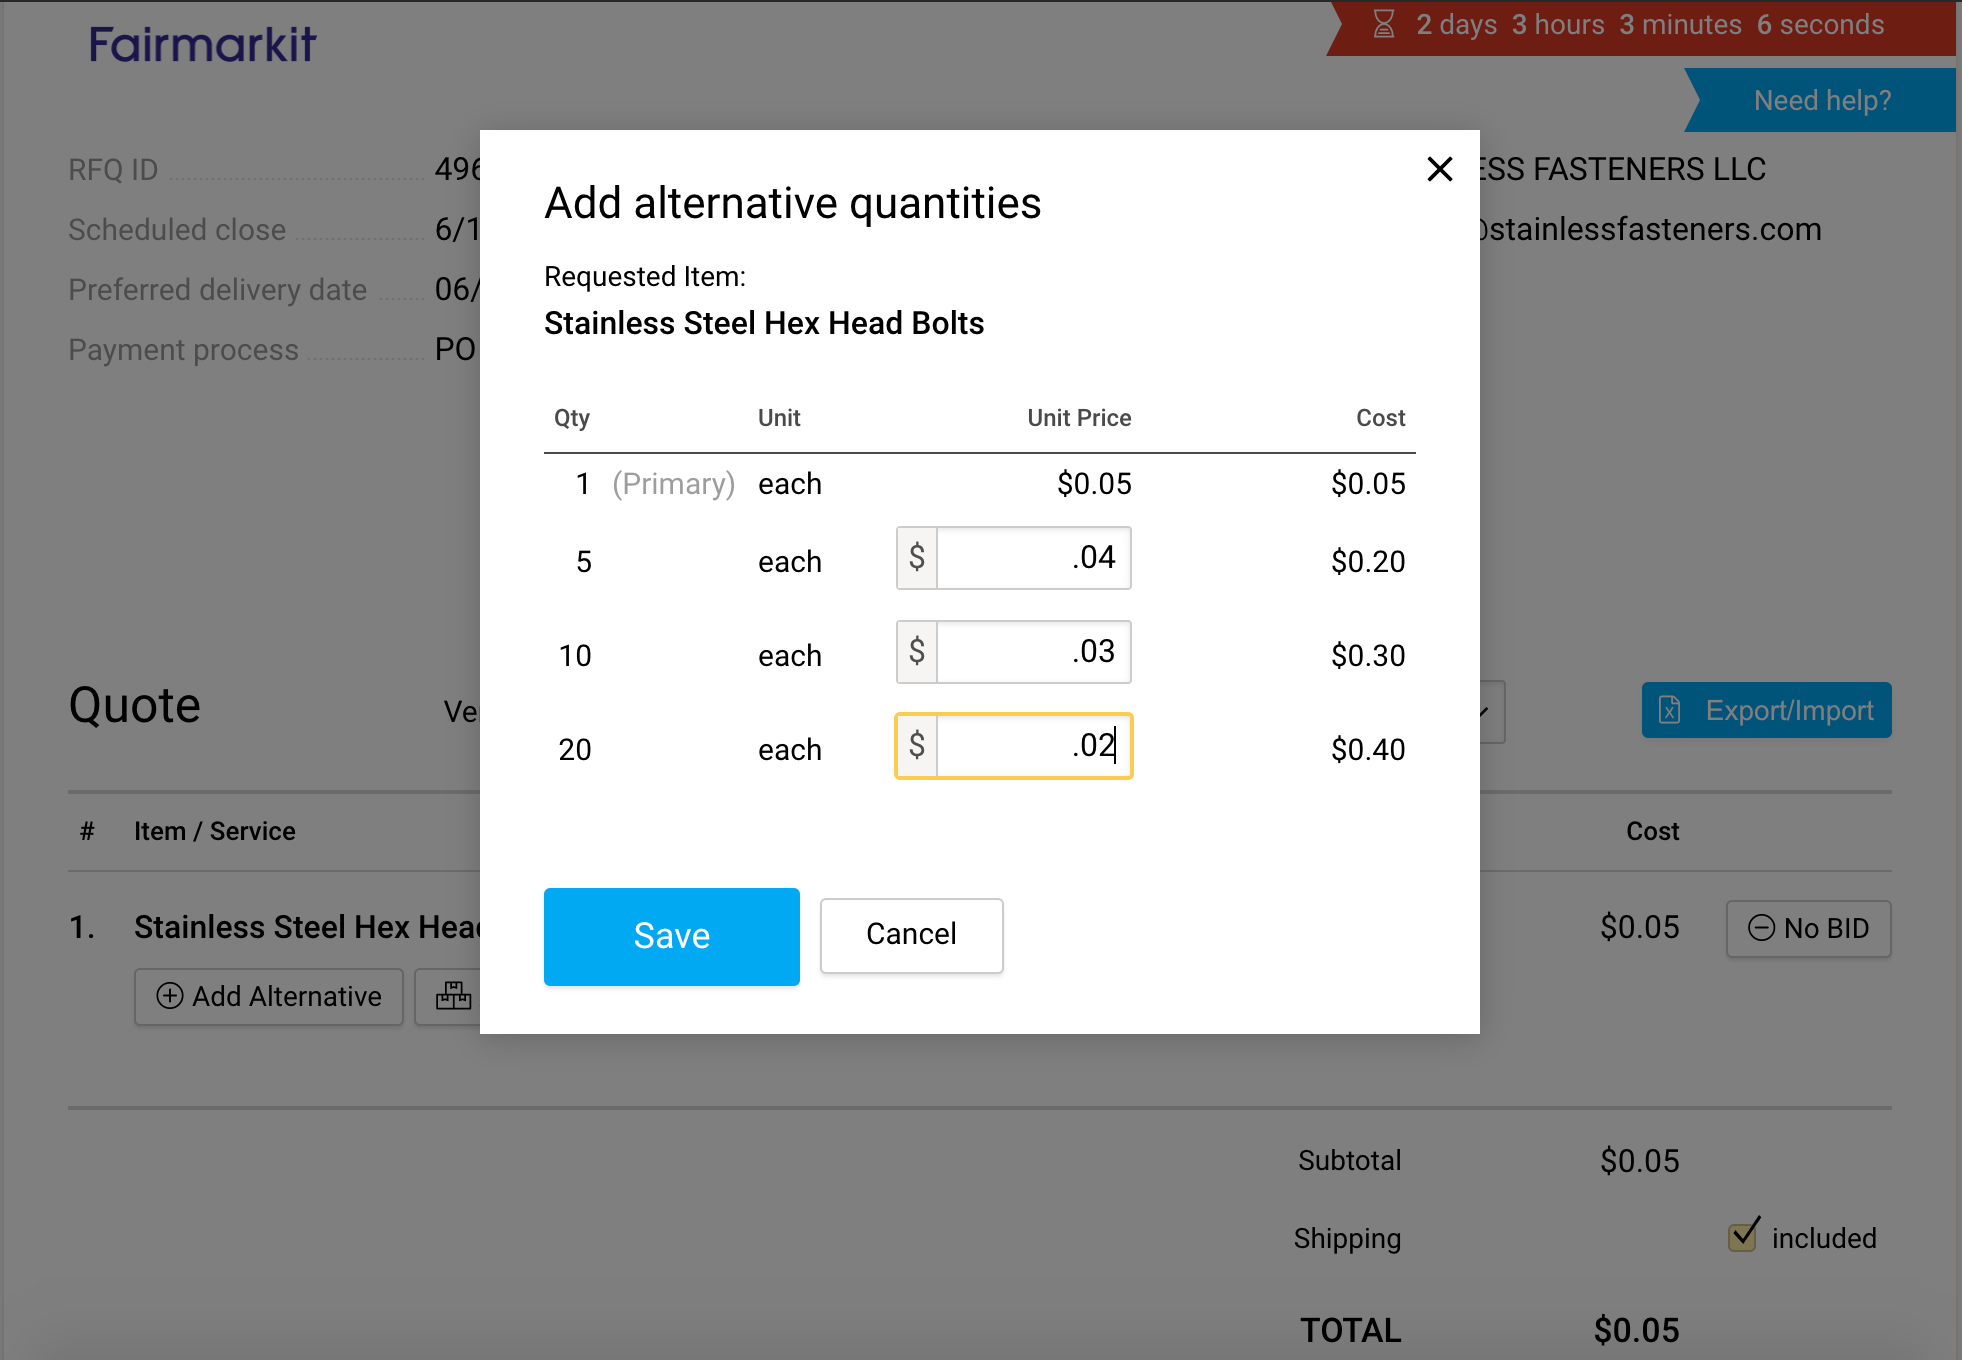
Task: Click the Export/Import button
Action: coord(1766,710)
